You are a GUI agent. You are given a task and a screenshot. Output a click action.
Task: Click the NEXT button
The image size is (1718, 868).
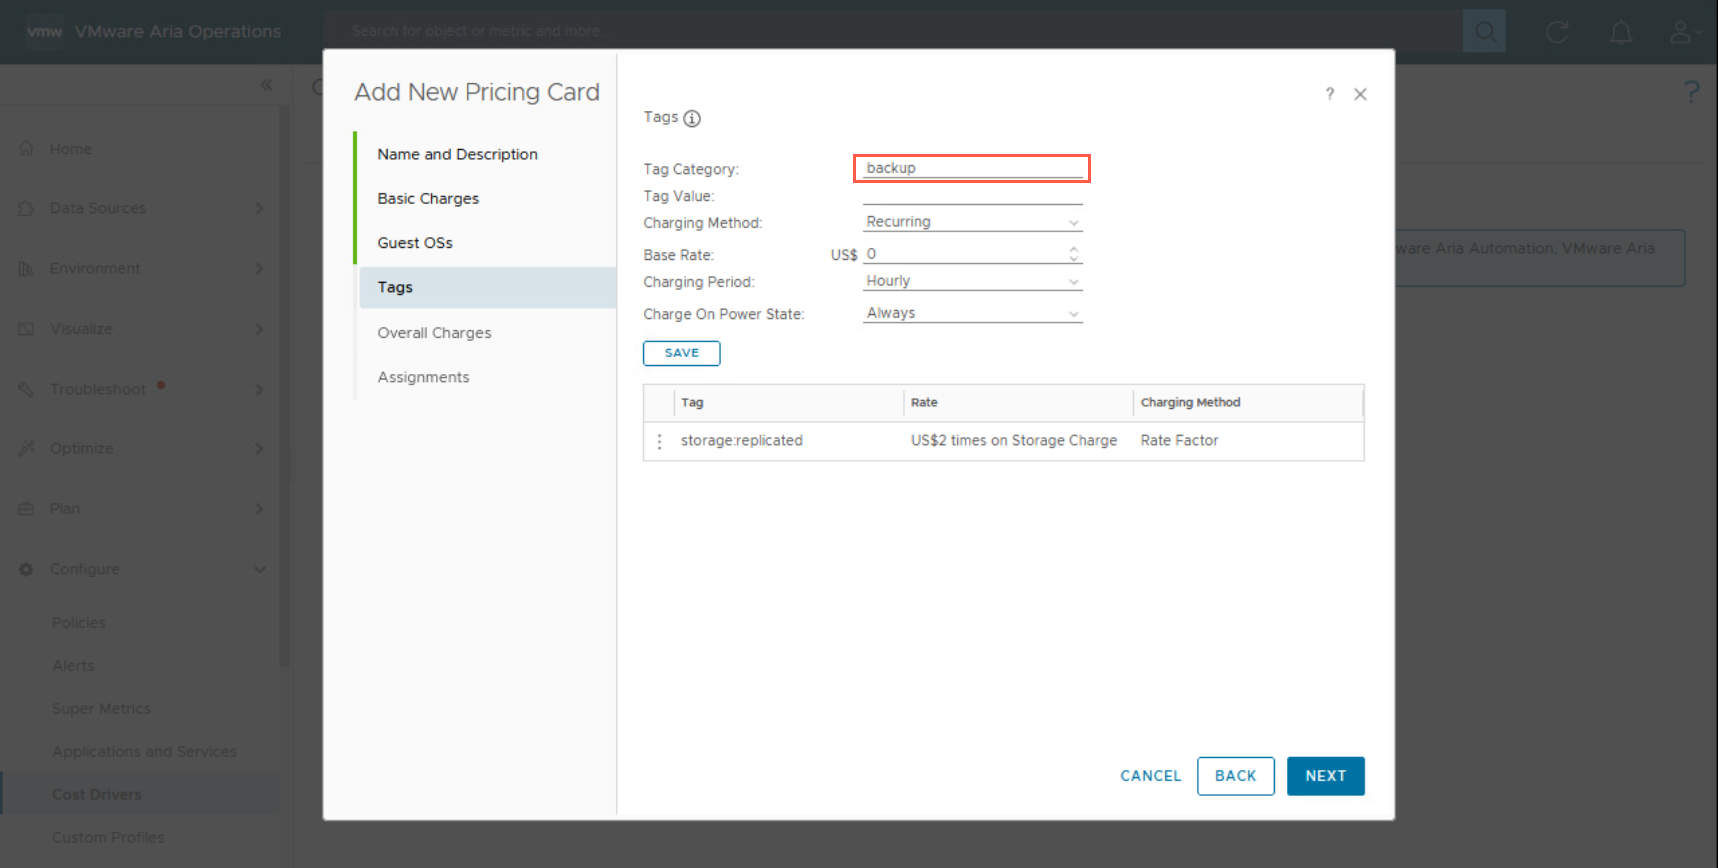(1325, 776)
